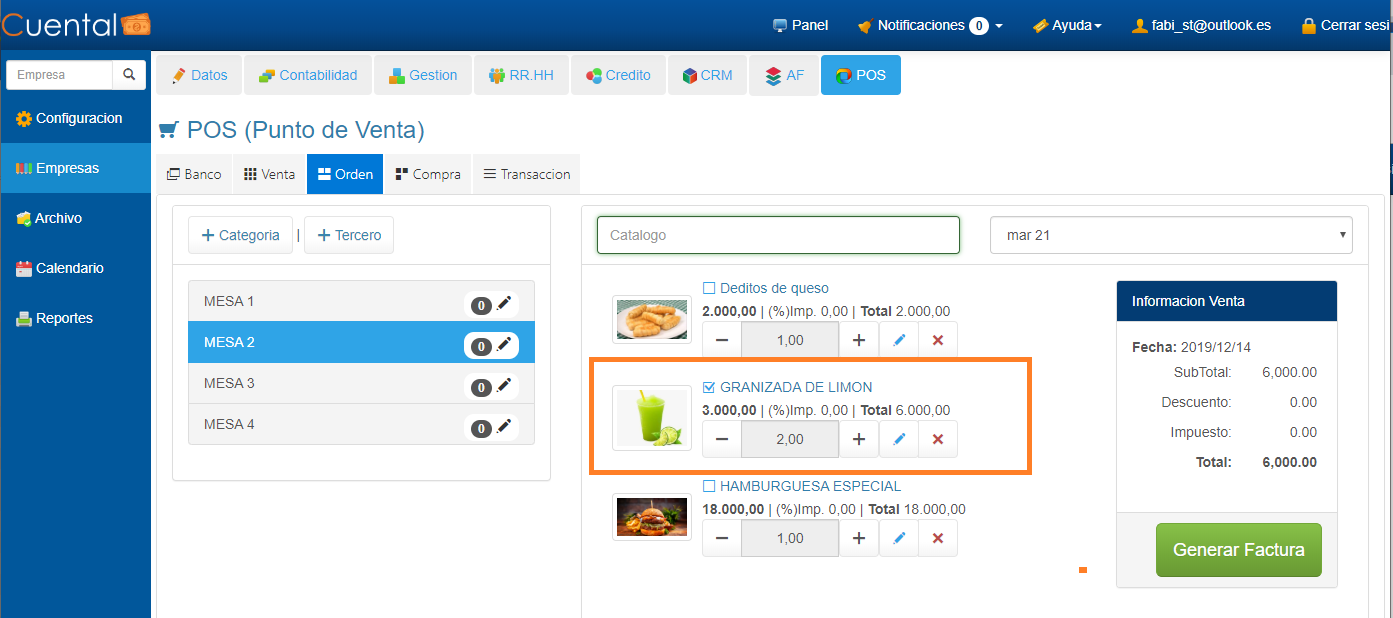Edit MESA 1 using pencil icon

tap(504, 303)
